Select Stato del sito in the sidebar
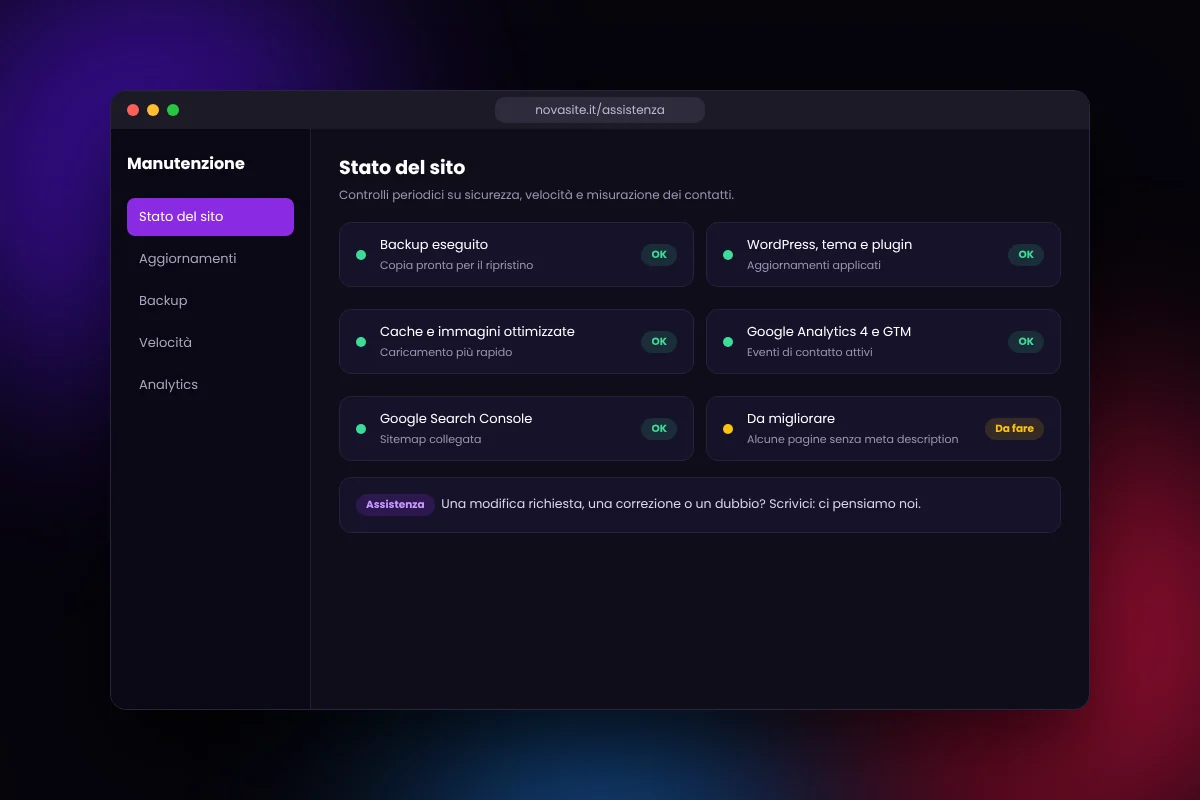 pos(210,217)
